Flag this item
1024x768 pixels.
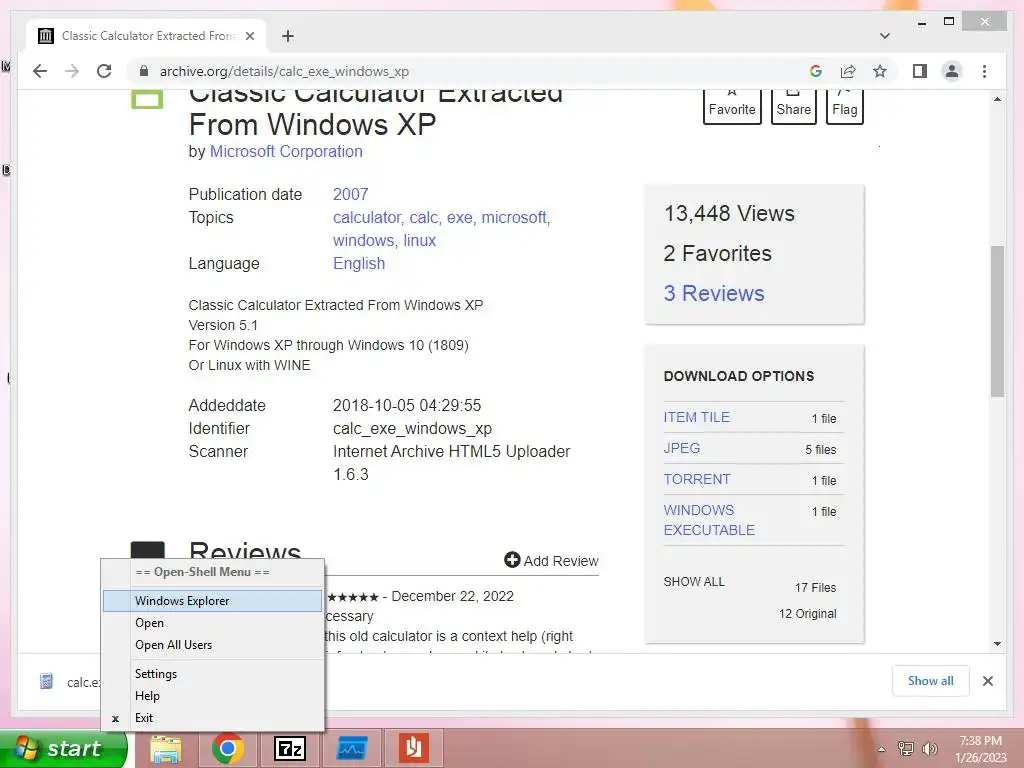pyautogui.click(x=844, y=106)
